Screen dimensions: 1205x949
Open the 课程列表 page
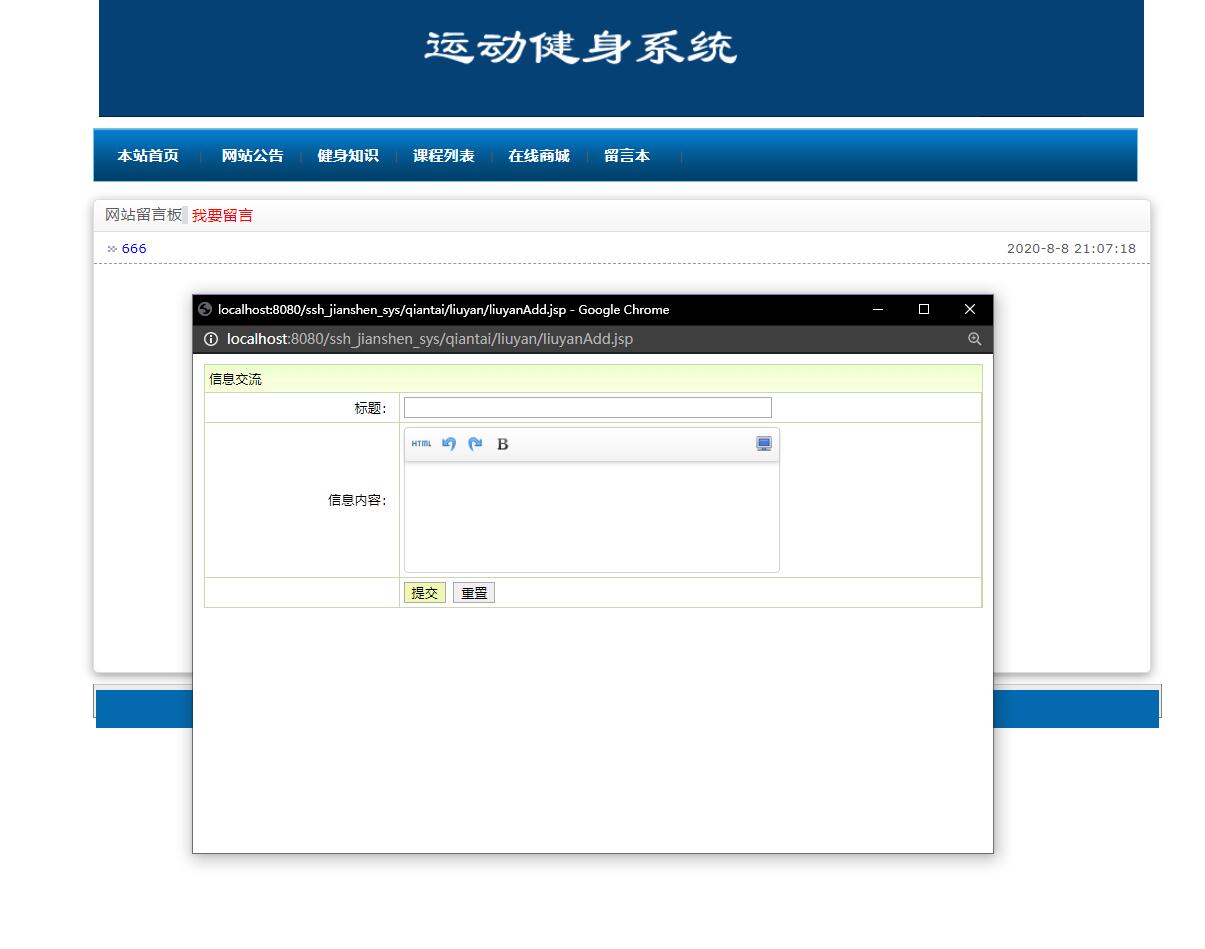pos(443,155)
